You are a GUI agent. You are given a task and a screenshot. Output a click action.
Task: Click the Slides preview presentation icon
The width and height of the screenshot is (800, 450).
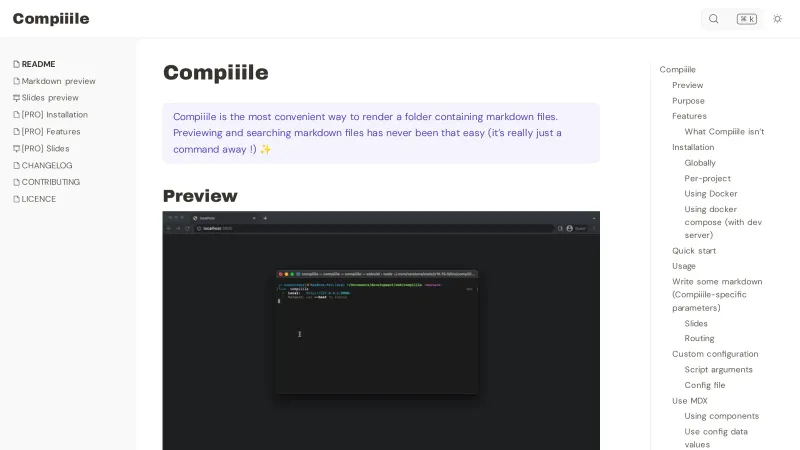(16, 98)
